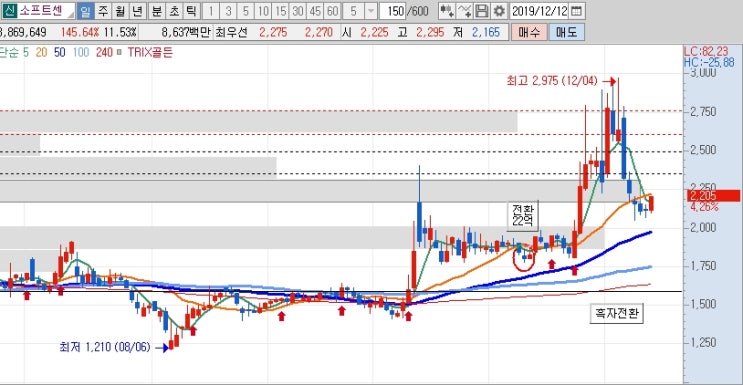Screen dimensions: 743x385
Task: Click the 2019/12/12 date field
Action: 539,10
